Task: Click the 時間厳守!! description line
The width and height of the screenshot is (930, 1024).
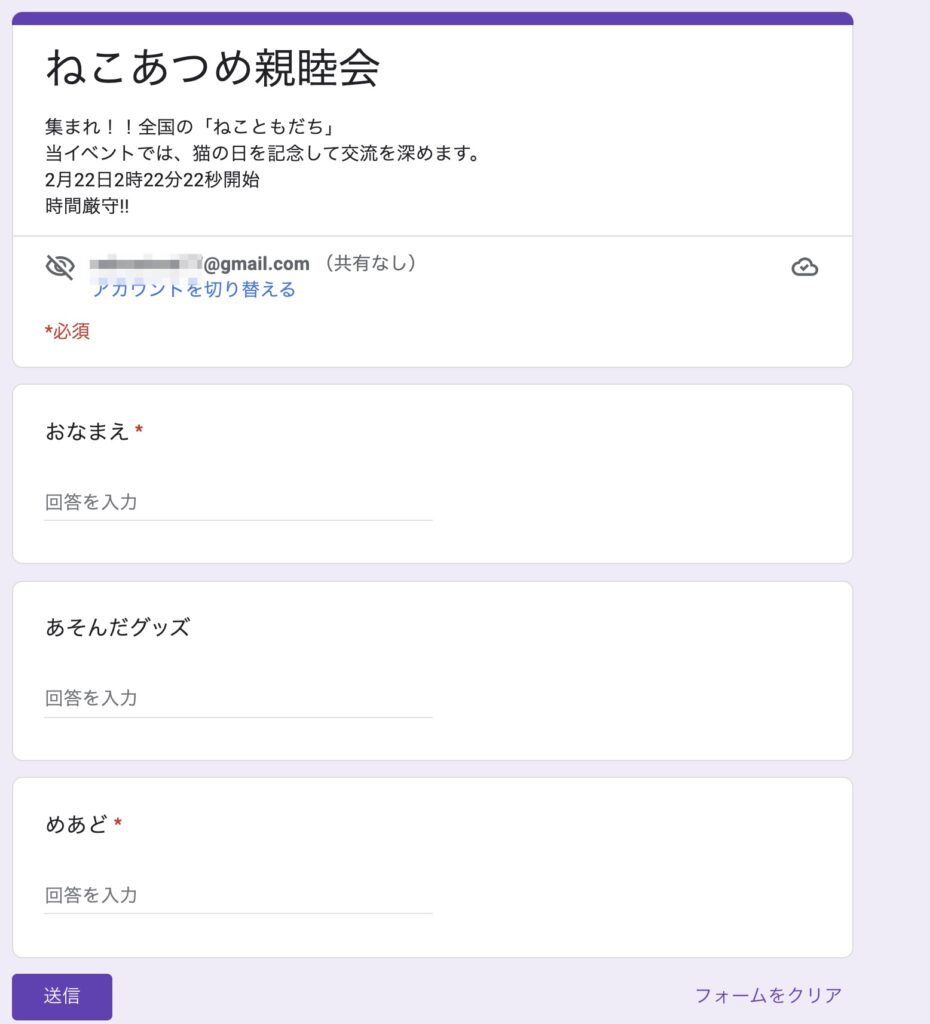Action: (x=87, y=206)
